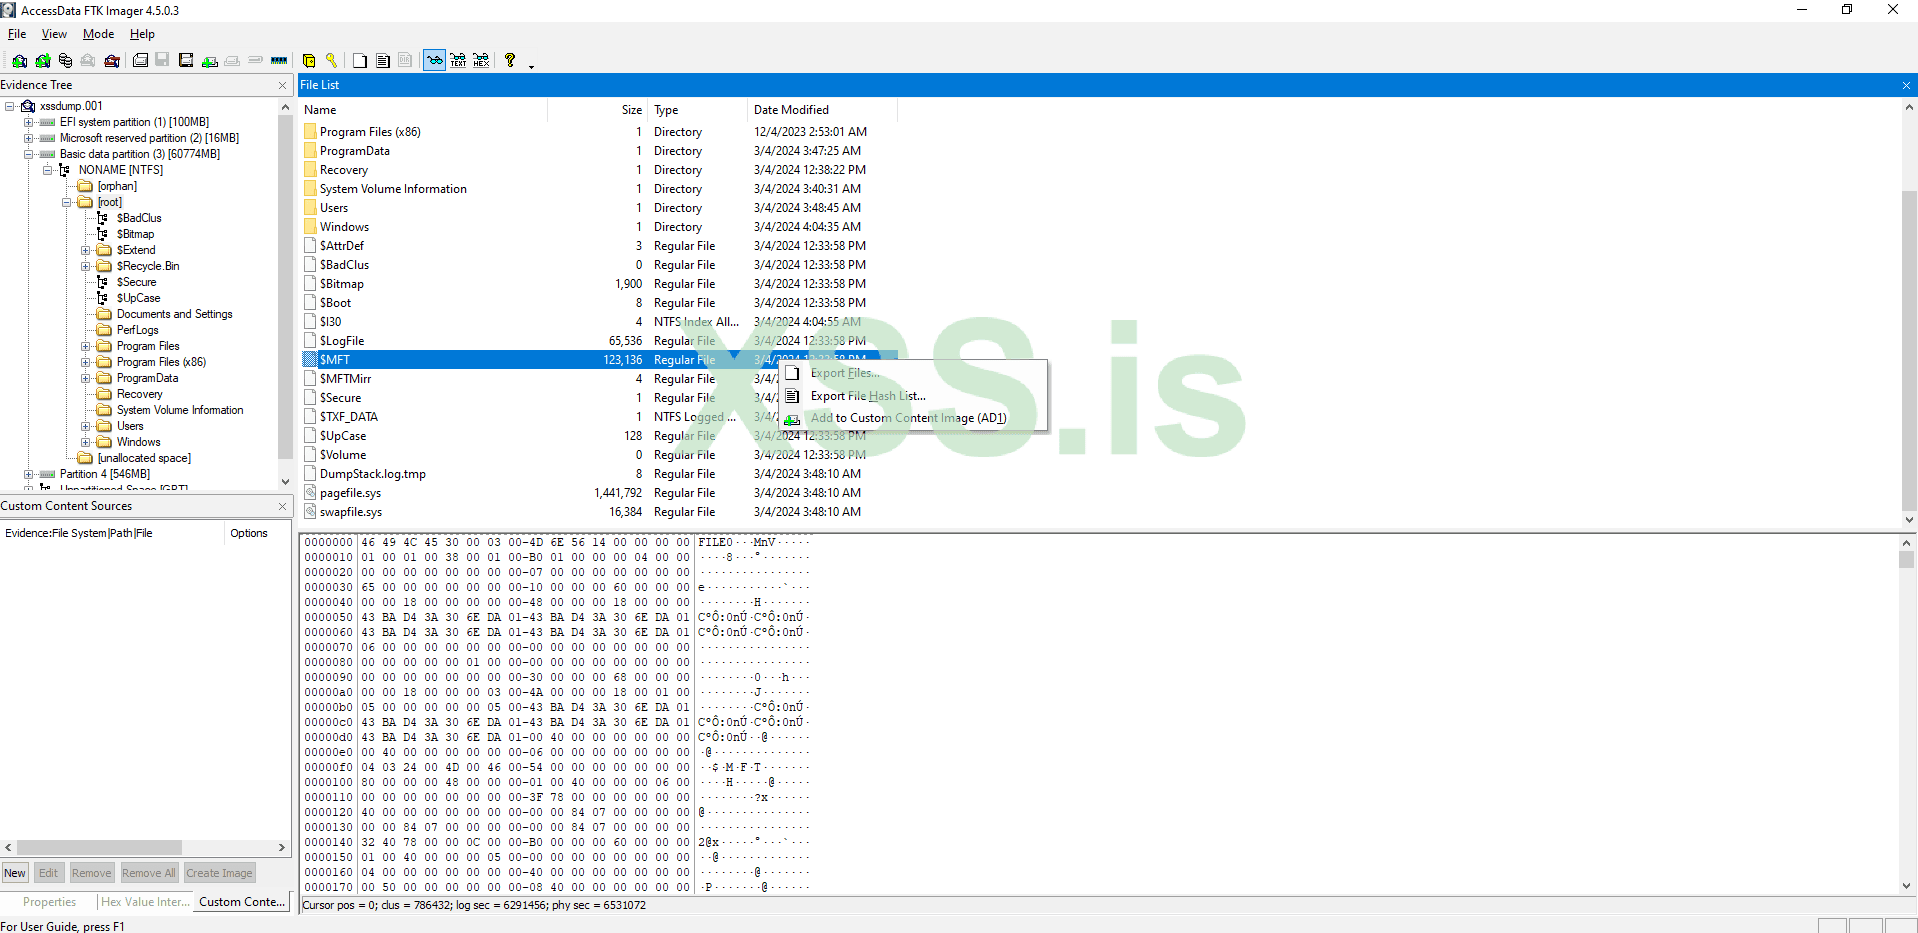Open the Mode menu
1918x933 pixels.
(x=98, y=34)
